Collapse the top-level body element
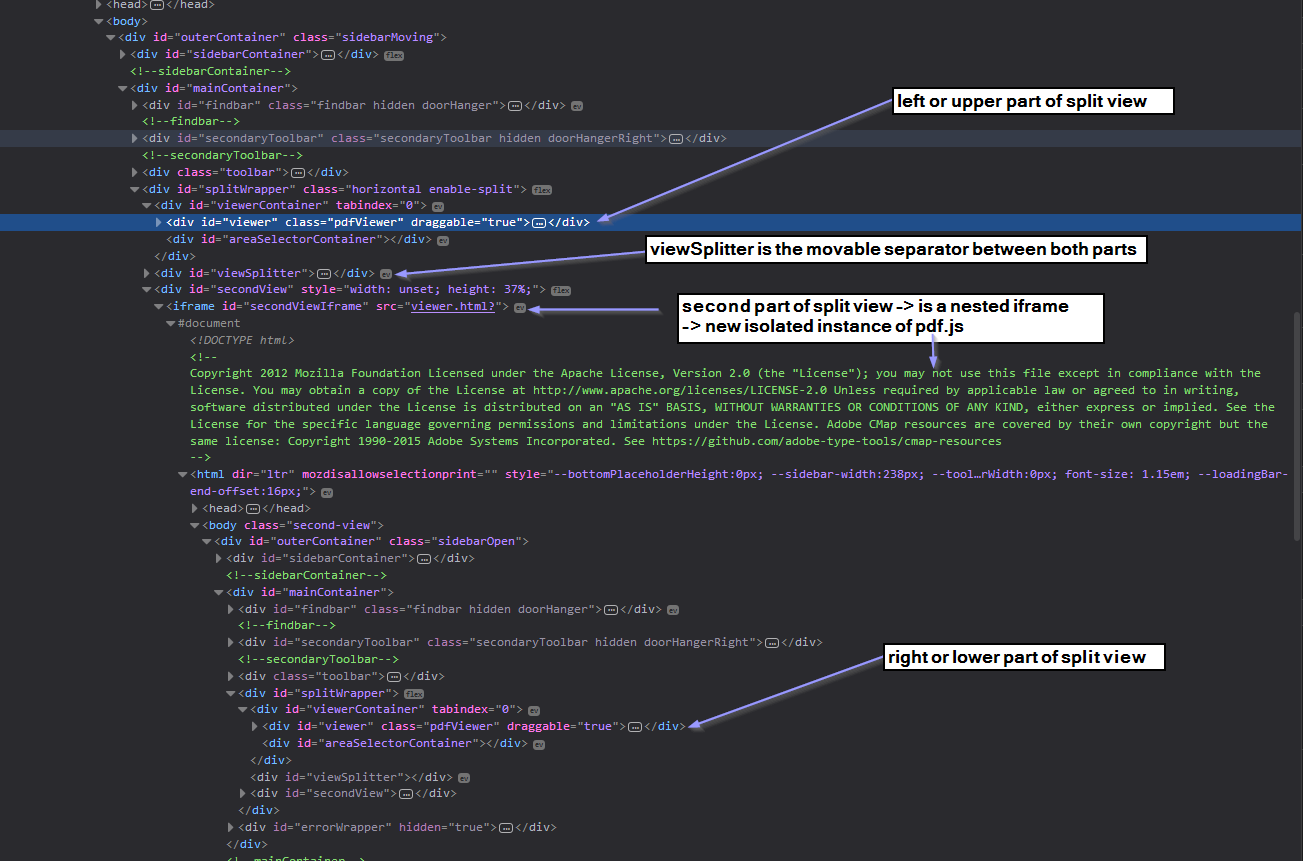Screen dimensions: 1303x861 pos(99,21)
